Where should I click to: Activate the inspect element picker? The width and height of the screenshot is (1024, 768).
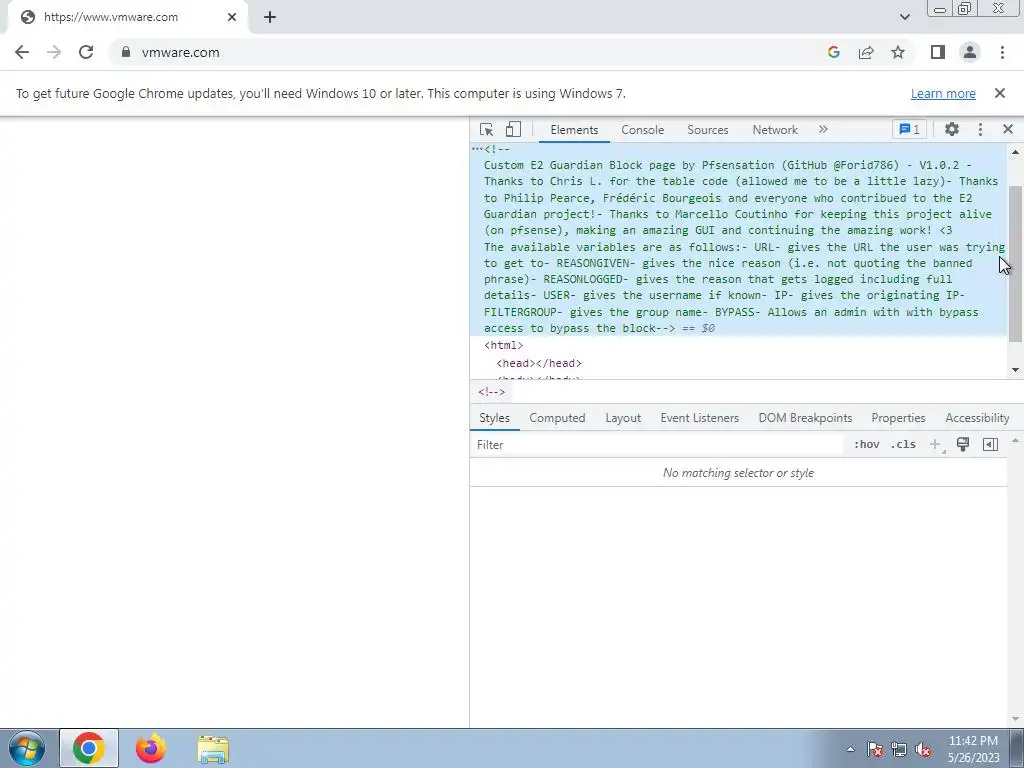point(487,129)
